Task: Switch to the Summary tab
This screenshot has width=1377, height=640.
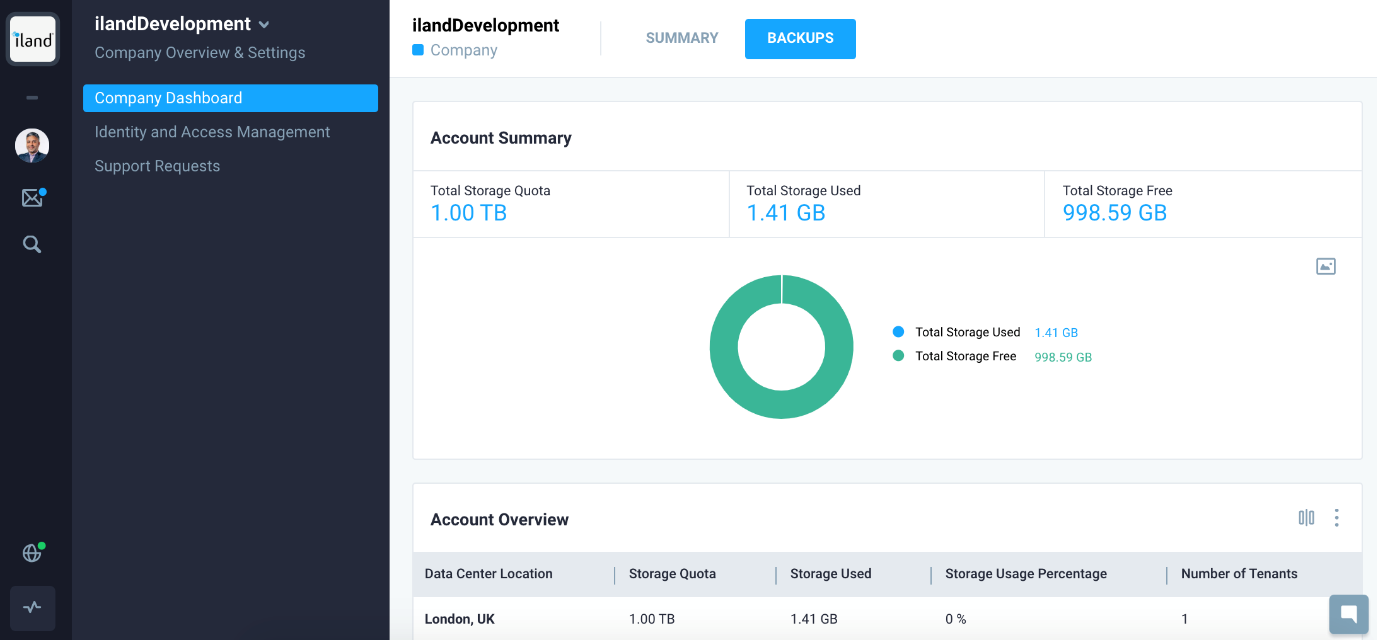Action: tap(682, 38)
